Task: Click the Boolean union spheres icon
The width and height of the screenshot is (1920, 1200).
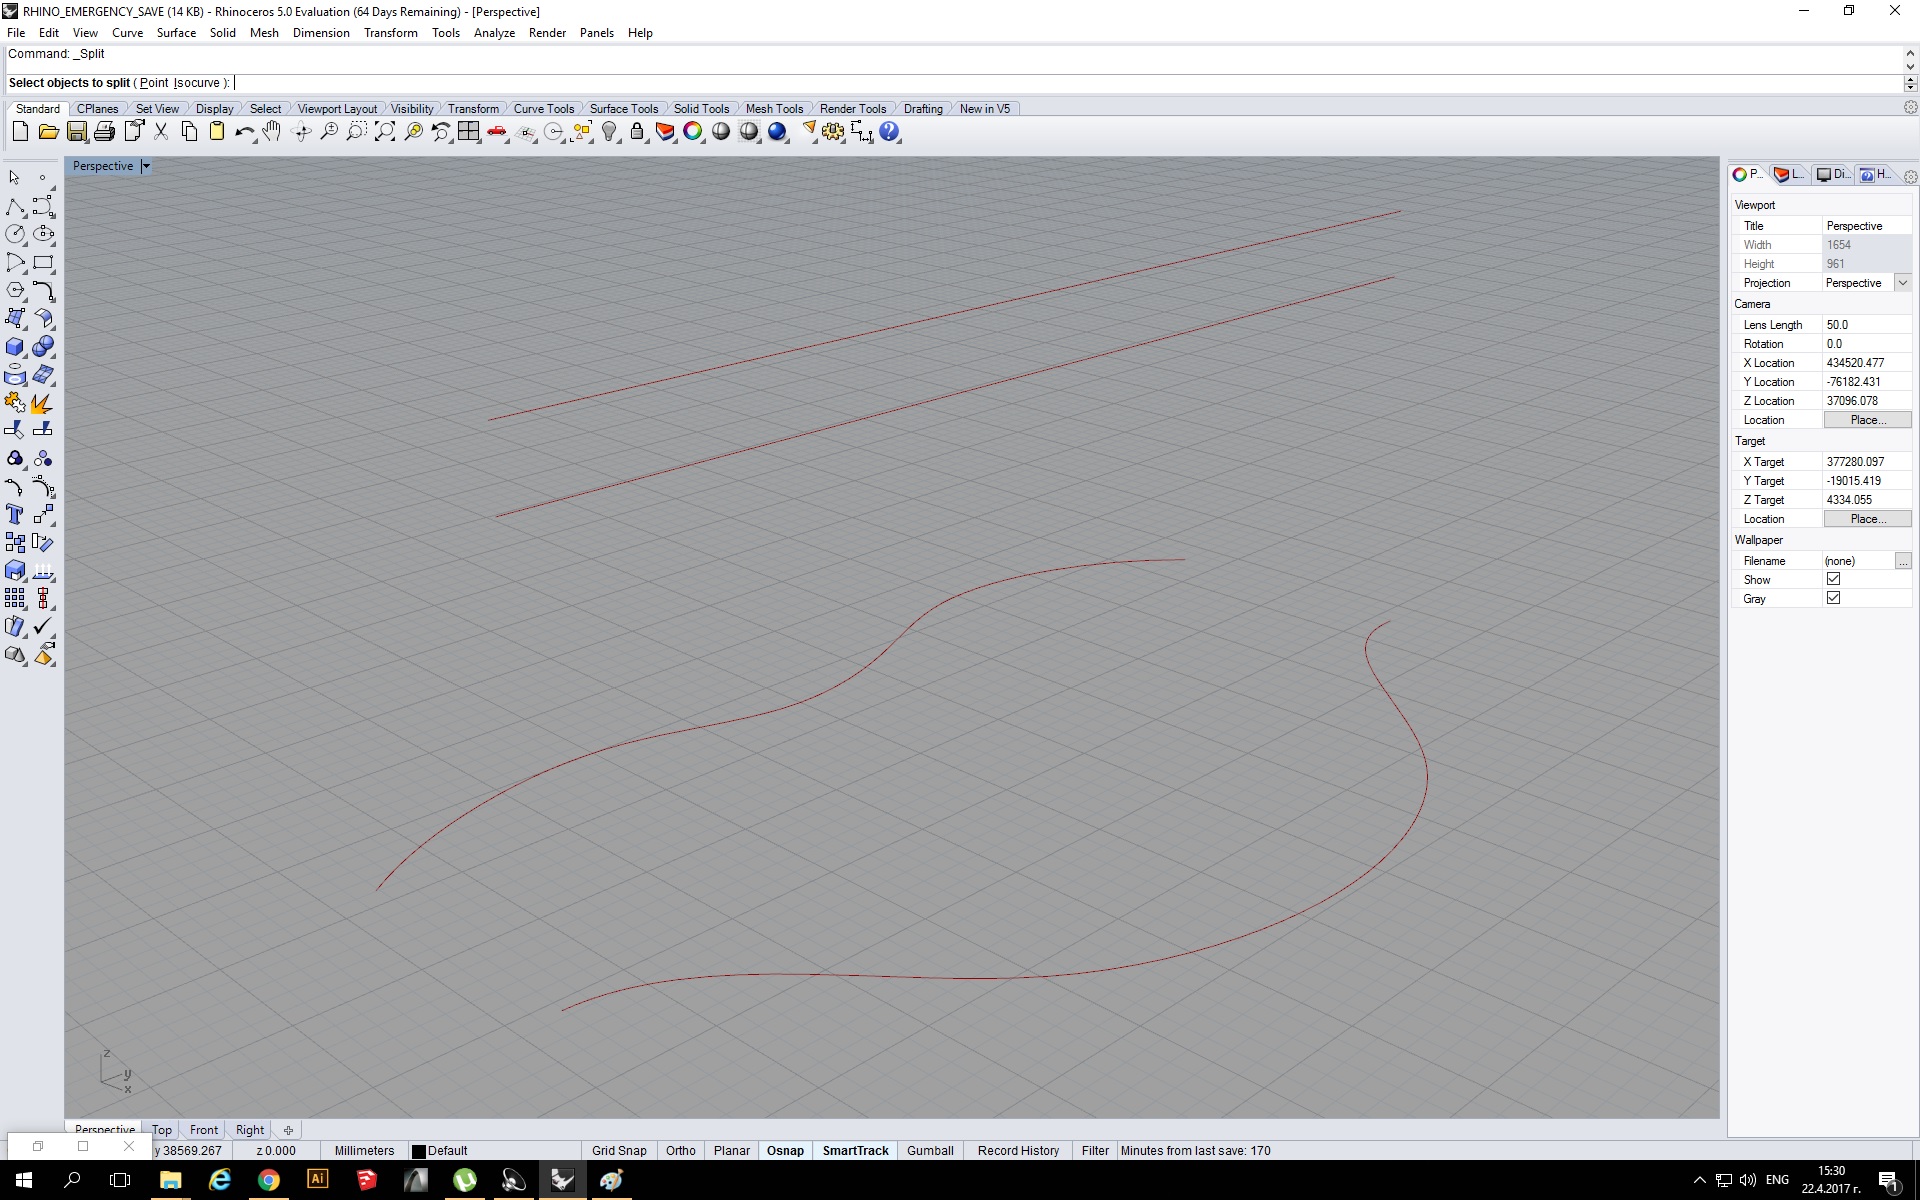Action: (x=43, y=346)
